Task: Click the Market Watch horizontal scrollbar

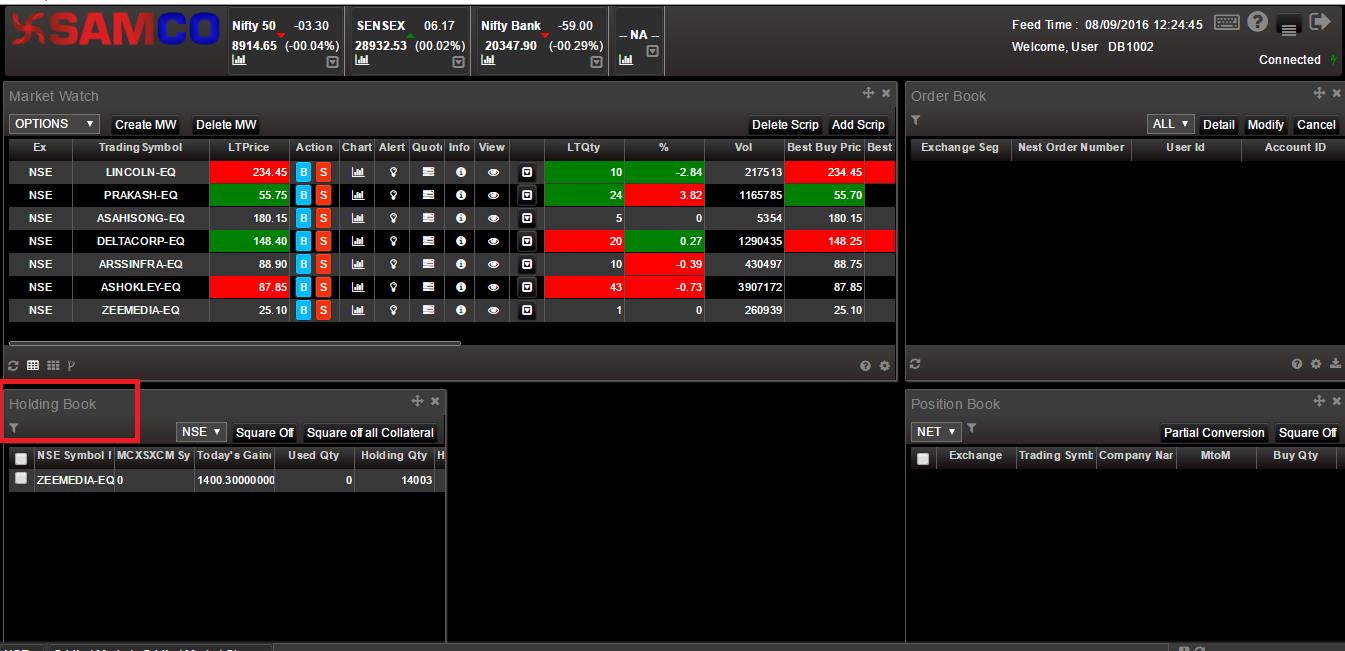Action: (235, 343)
